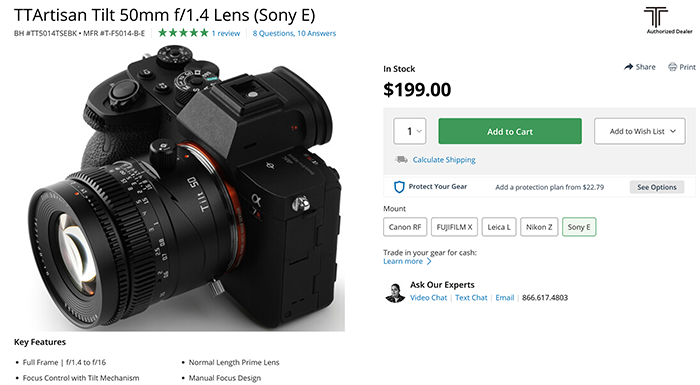Click the chevron next to Learn more

pos(429,261)
